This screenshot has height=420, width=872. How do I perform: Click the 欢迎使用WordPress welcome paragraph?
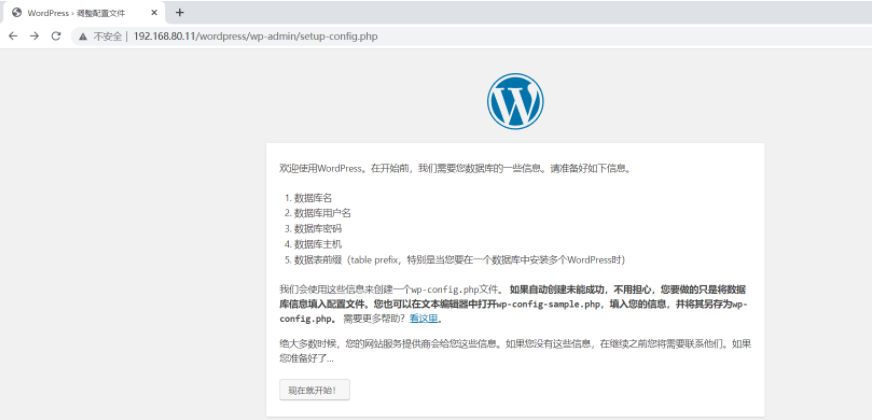455,169
